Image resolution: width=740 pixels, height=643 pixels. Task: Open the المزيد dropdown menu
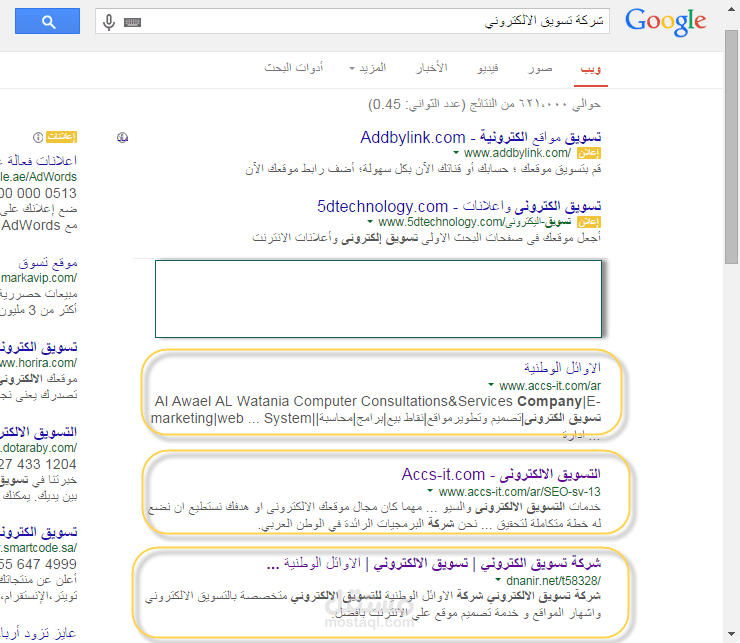click(x=368, y=68)
